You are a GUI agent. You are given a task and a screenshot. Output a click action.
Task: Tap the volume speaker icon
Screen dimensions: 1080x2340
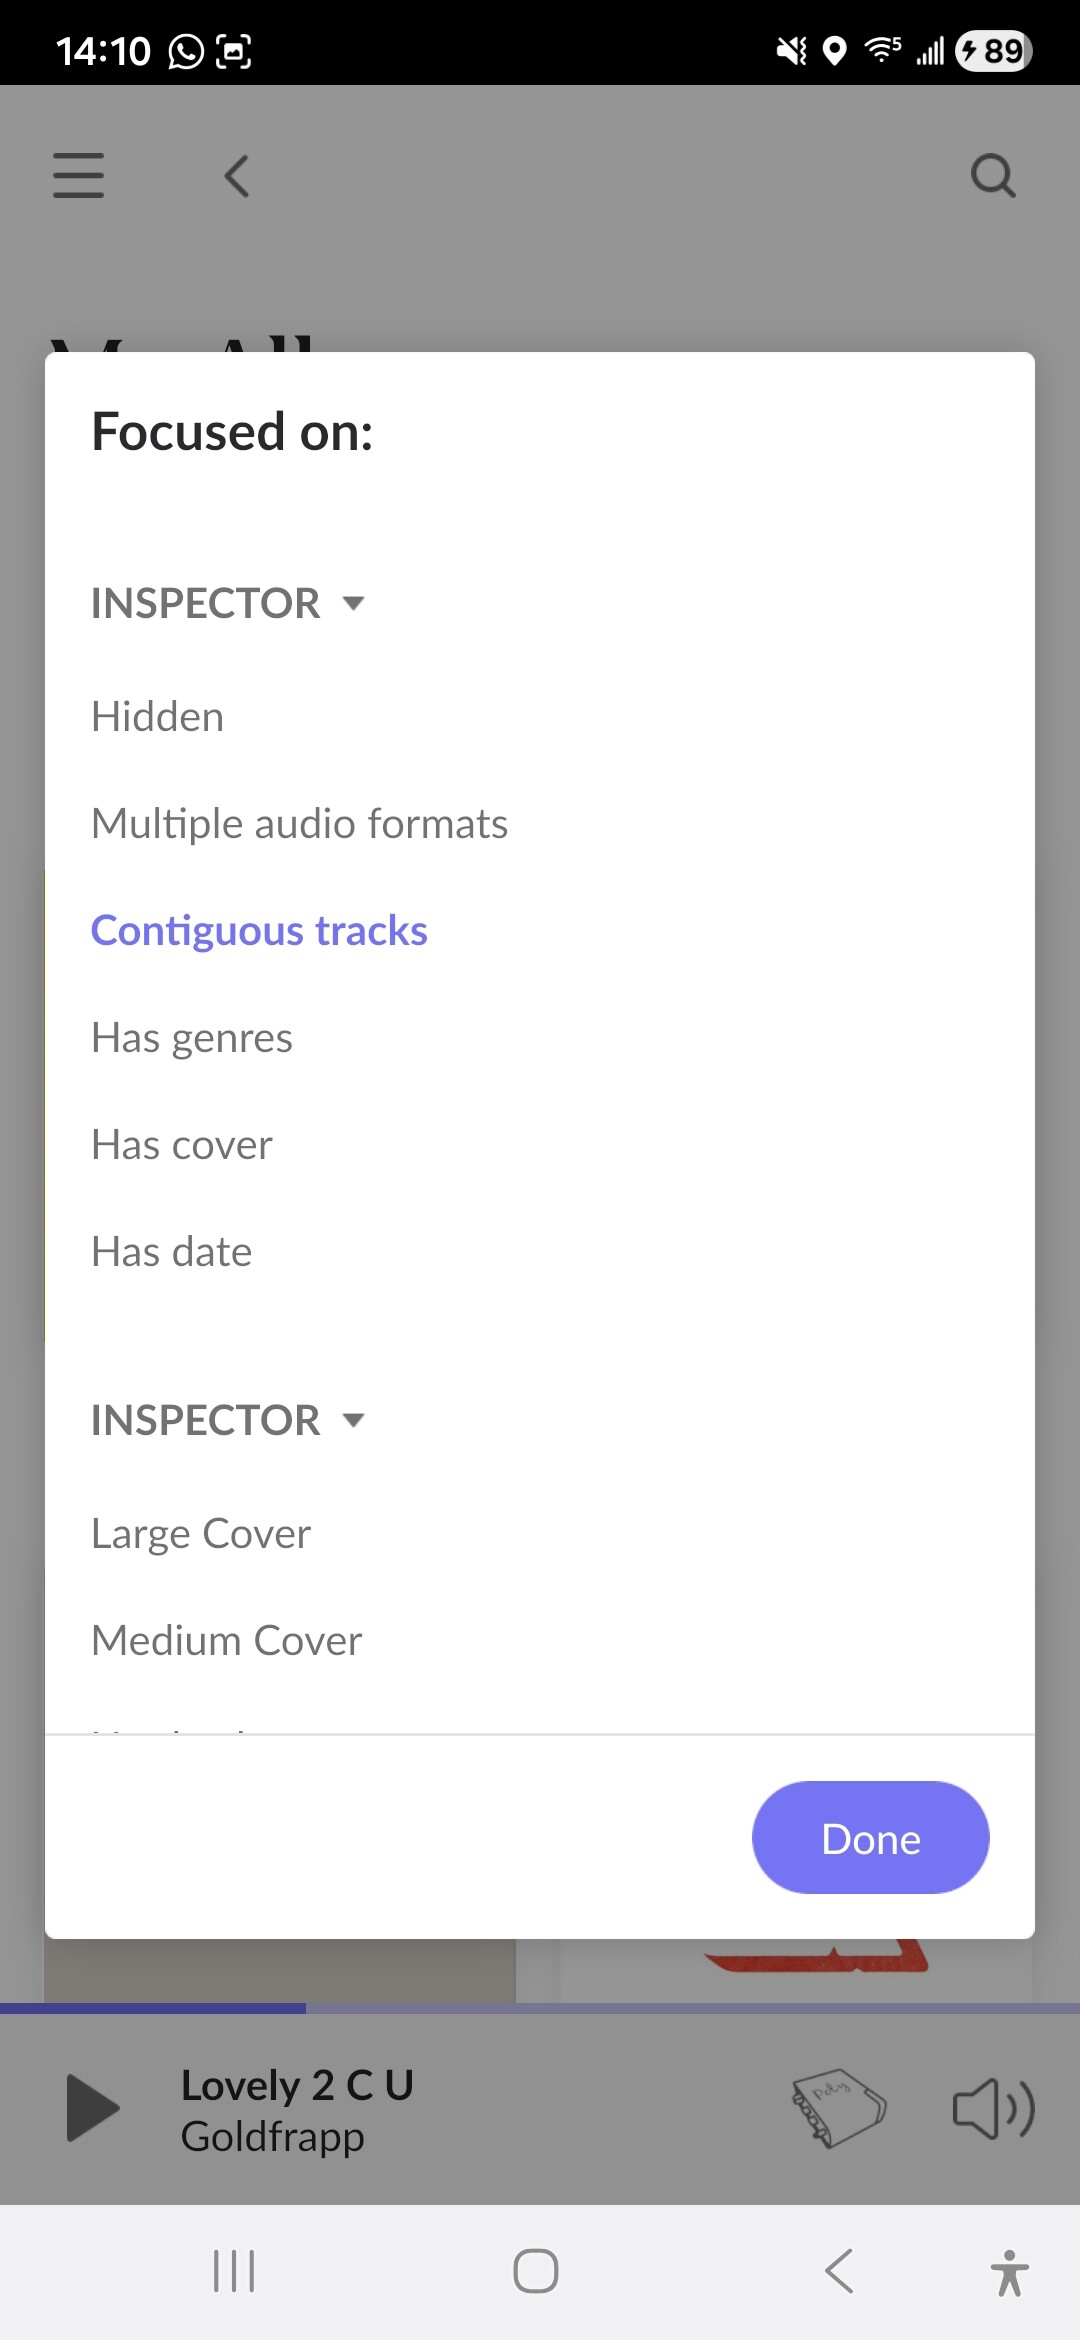(992, 2108)
